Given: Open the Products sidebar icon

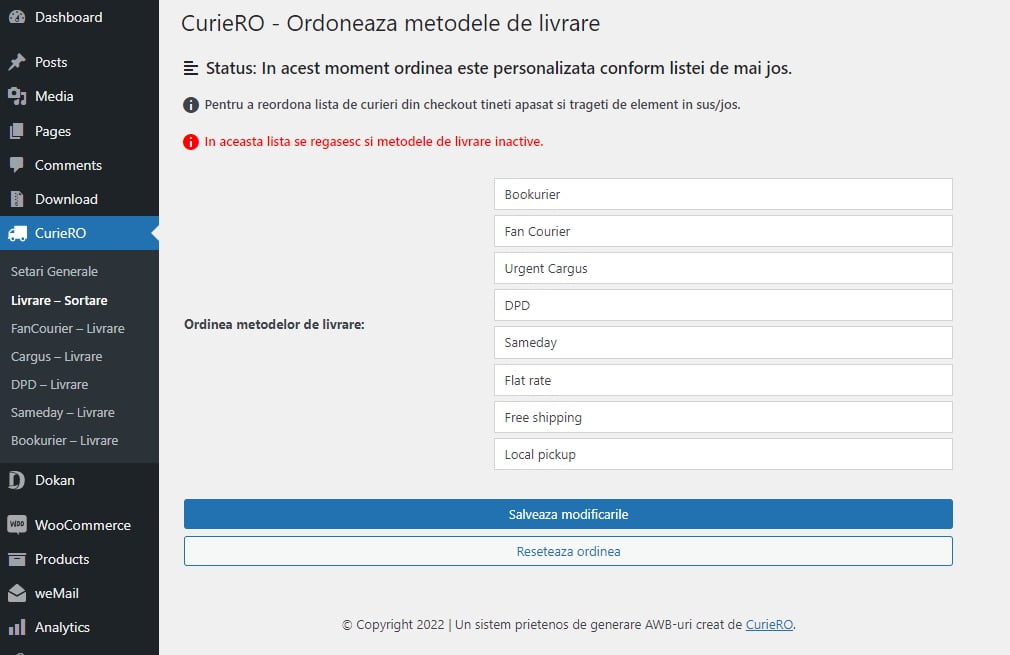Looking at the screenshot, I should (x=18, y=559).
